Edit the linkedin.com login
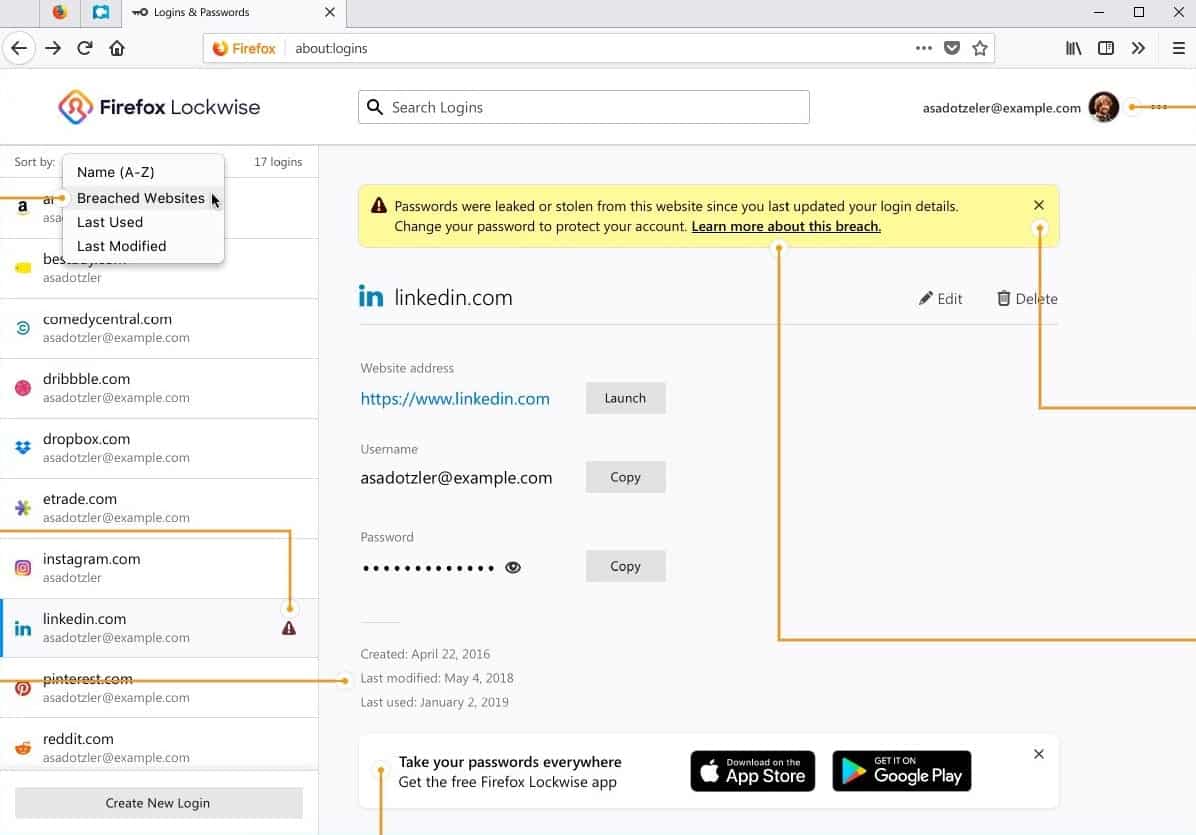1196x835 pixels. click(x=940, y=299)
